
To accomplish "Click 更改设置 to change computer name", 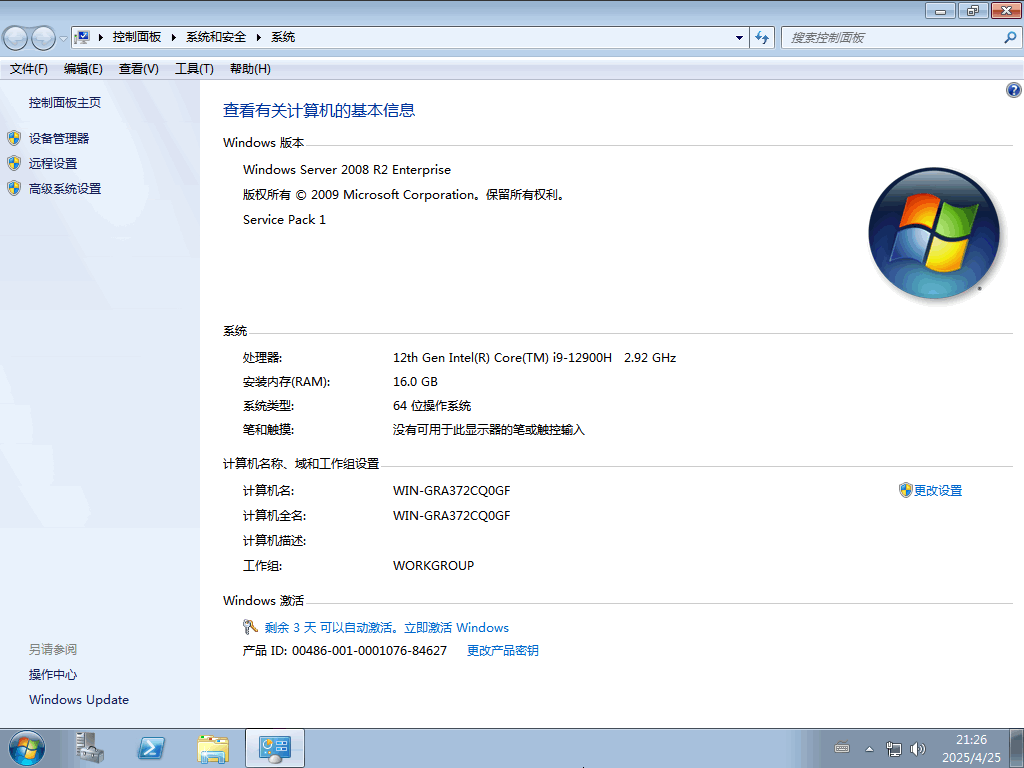I will (937, 490).
